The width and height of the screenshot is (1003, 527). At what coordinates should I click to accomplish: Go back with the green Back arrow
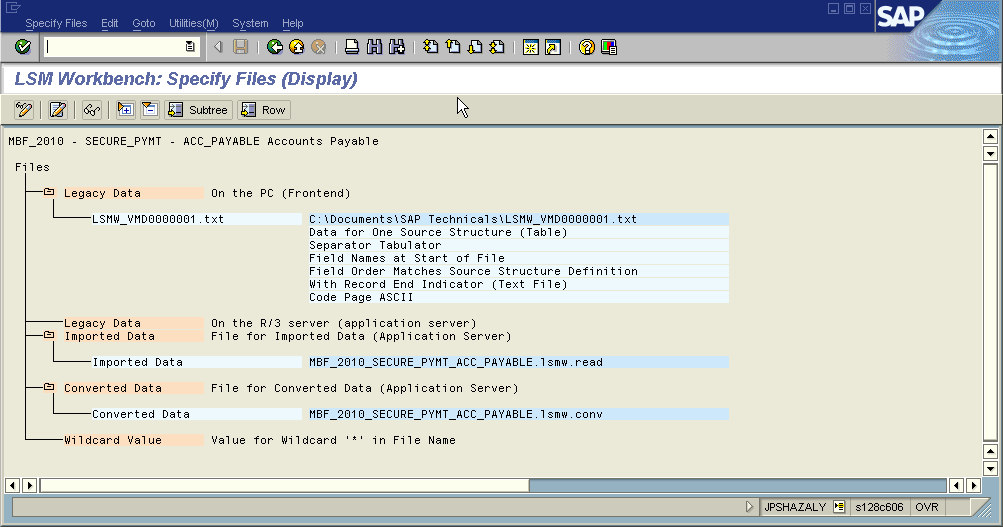click(x=275, y=47)
